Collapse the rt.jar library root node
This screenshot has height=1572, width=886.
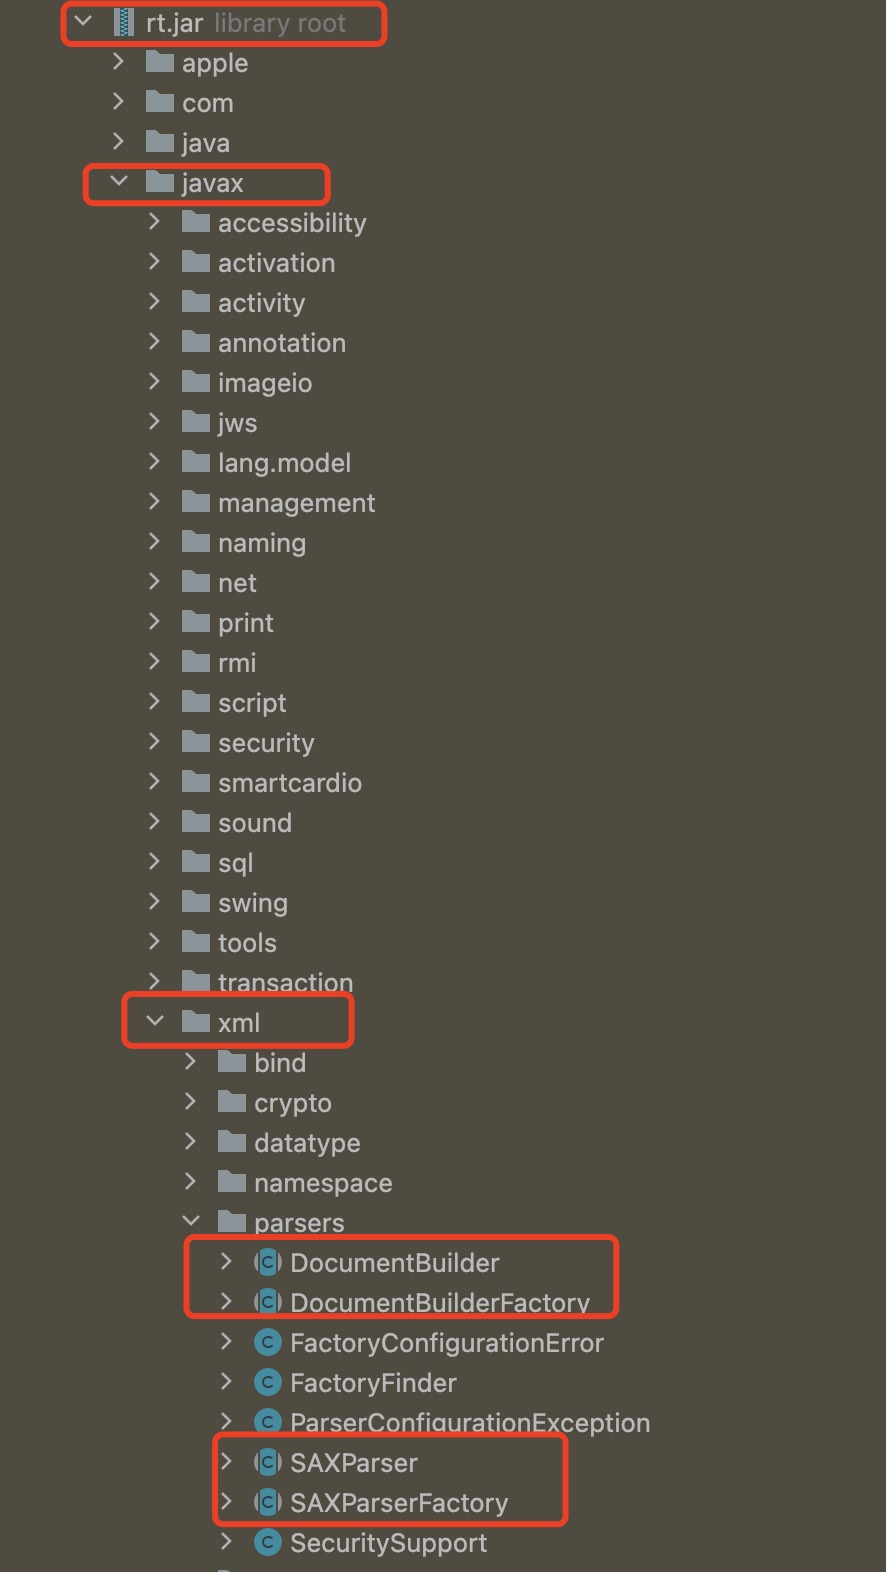point(83,21)
